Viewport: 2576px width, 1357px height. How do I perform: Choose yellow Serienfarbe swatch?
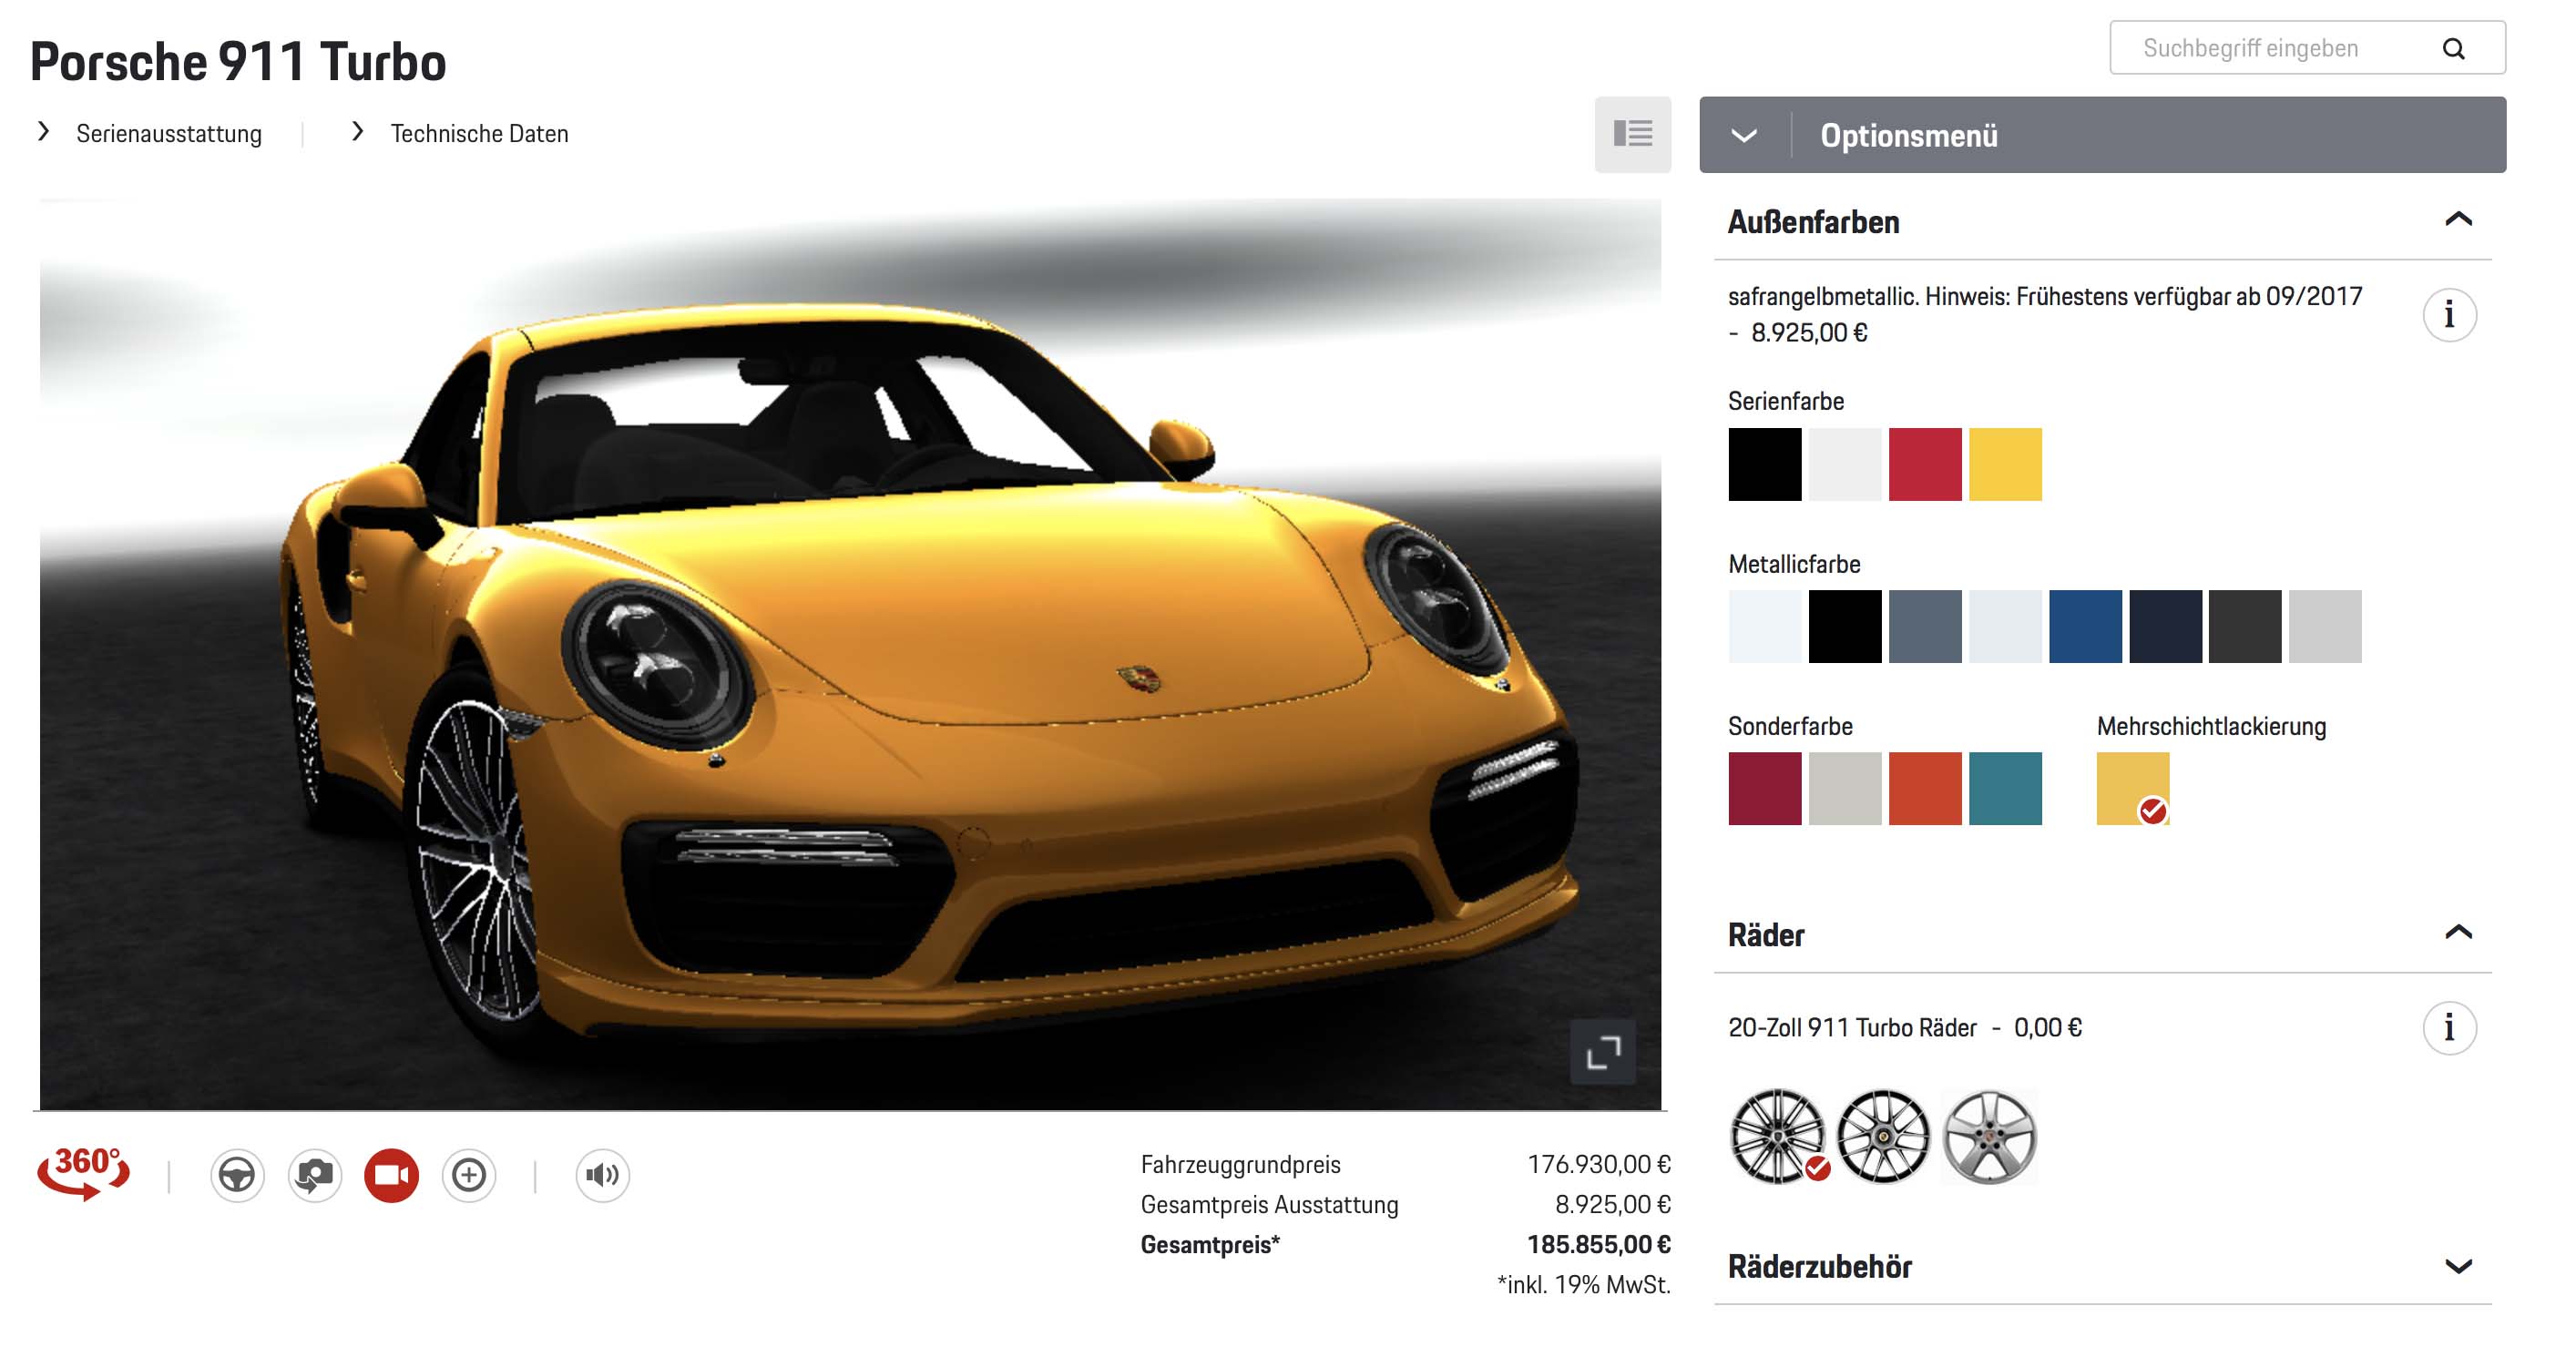(2005, 465)
